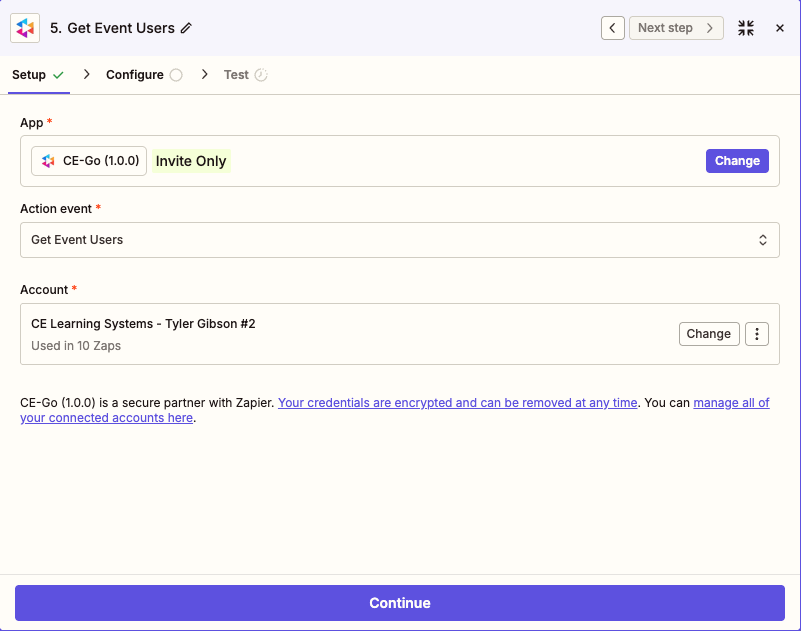Click the Next step button
The height and width of the screenshot is (631, 801).
tap(676, 28)
